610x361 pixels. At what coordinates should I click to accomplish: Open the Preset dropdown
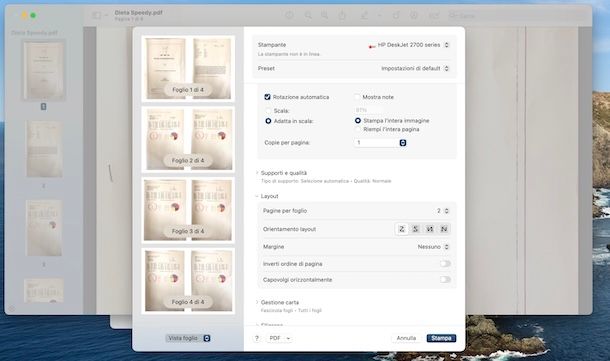tap(415, 68)
